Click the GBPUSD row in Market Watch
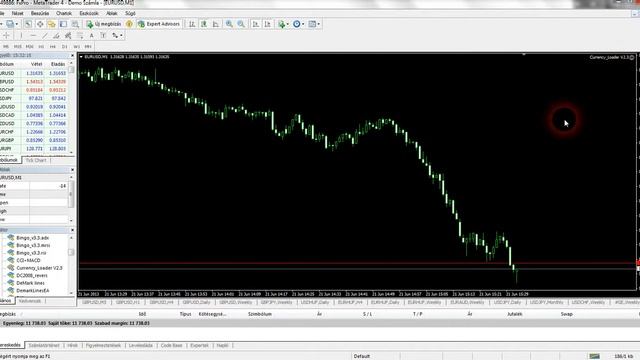Image resolution: width=640 pixels, height=360 pixels. pyautogui.click(x=34, y=82)
